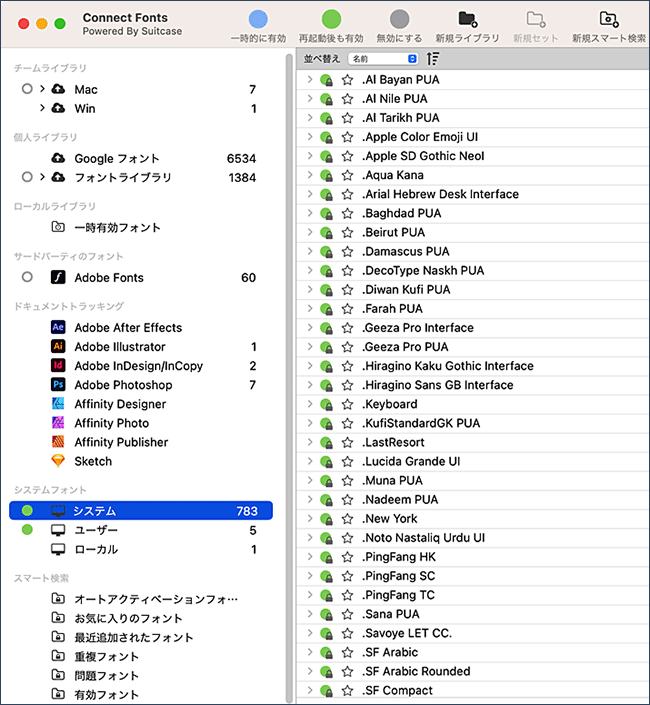This screenshot has width=650, height=705.
Task: Select Affinity Publisher in sidebar
Action: pyautogui.click(x=121, y=442)
